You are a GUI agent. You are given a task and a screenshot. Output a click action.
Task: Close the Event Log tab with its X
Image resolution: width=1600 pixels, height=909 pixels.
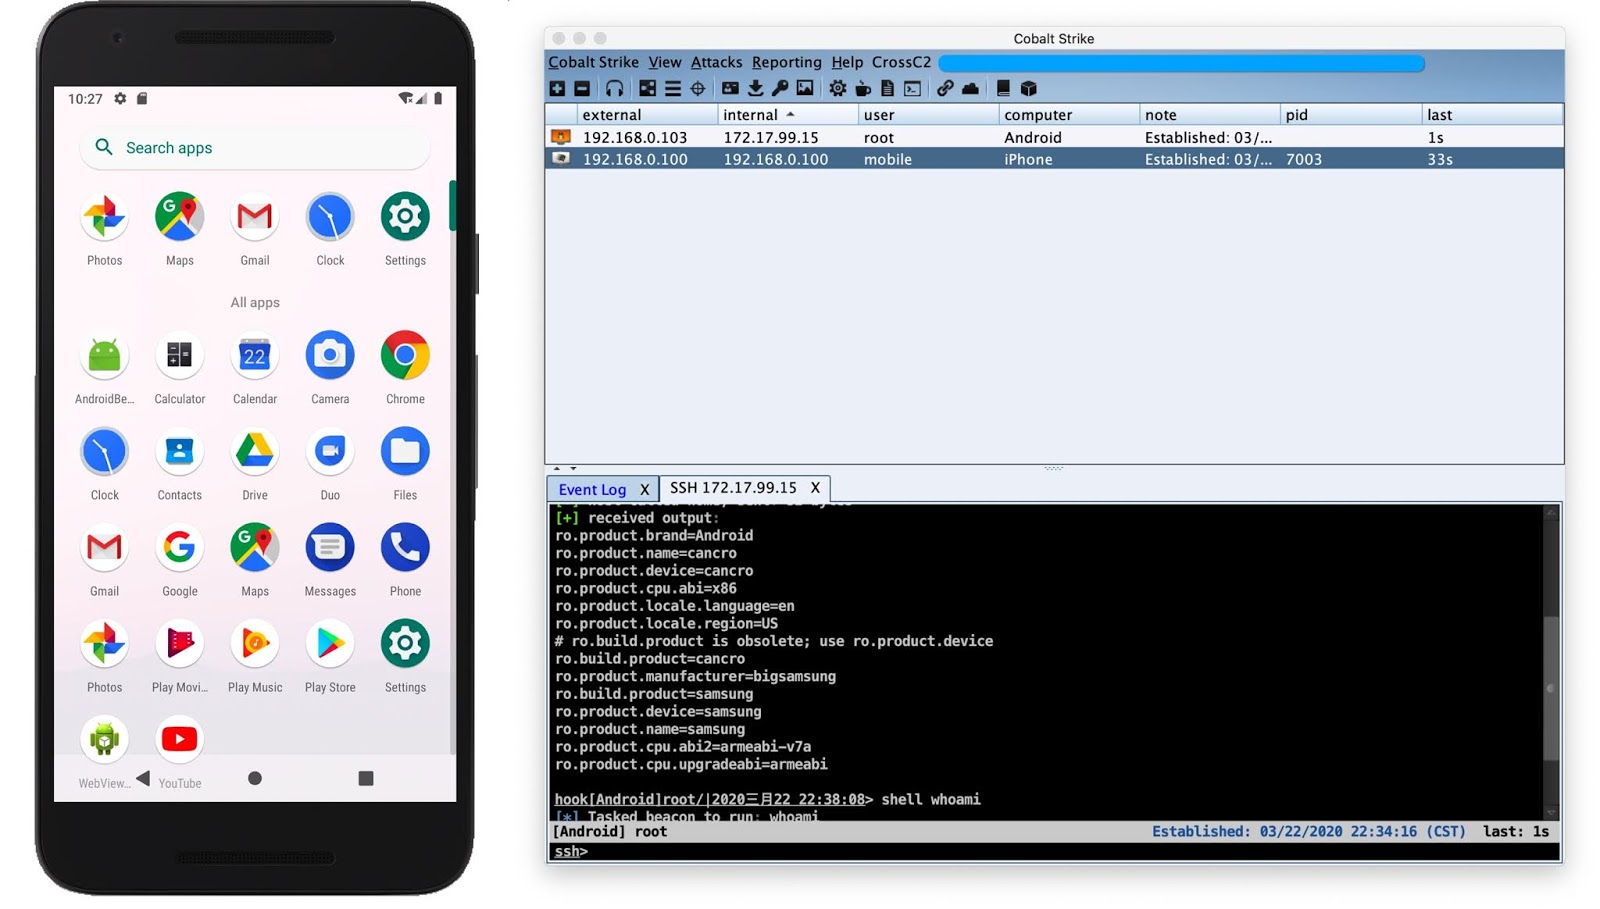point(645,489)
